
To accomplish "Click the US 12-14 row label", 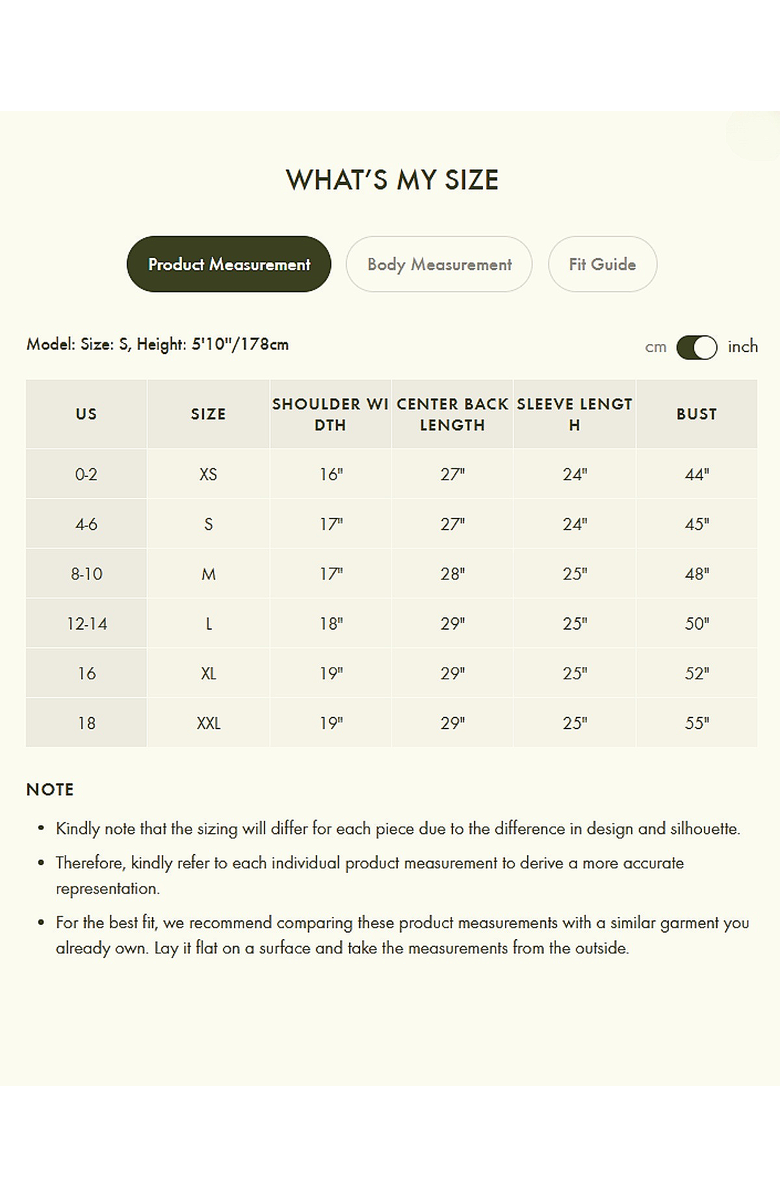I will 87,624.
